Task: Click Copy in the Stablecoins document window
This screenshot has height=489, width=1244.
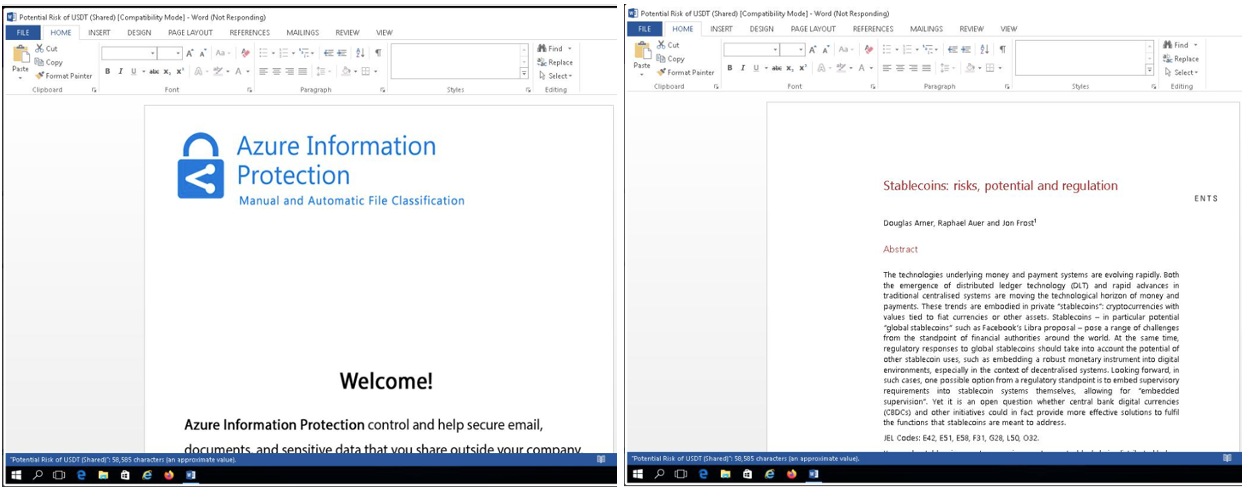Action: (672, 59)
